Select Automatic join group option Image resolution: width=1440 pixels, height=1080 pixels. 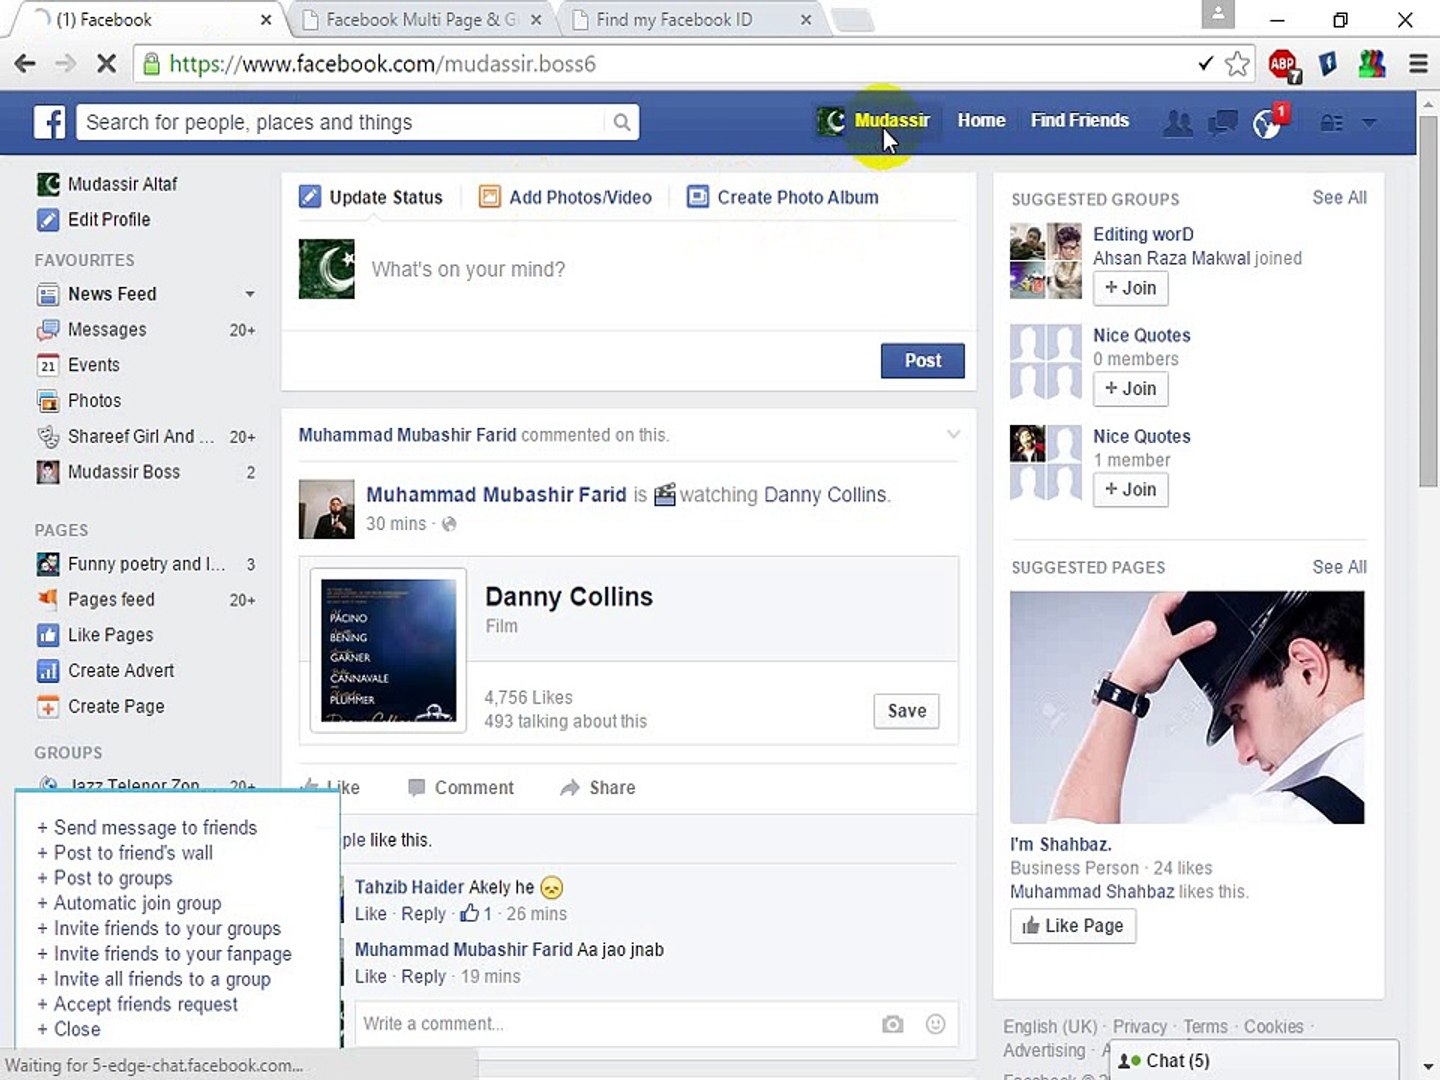tap(129, 903)
